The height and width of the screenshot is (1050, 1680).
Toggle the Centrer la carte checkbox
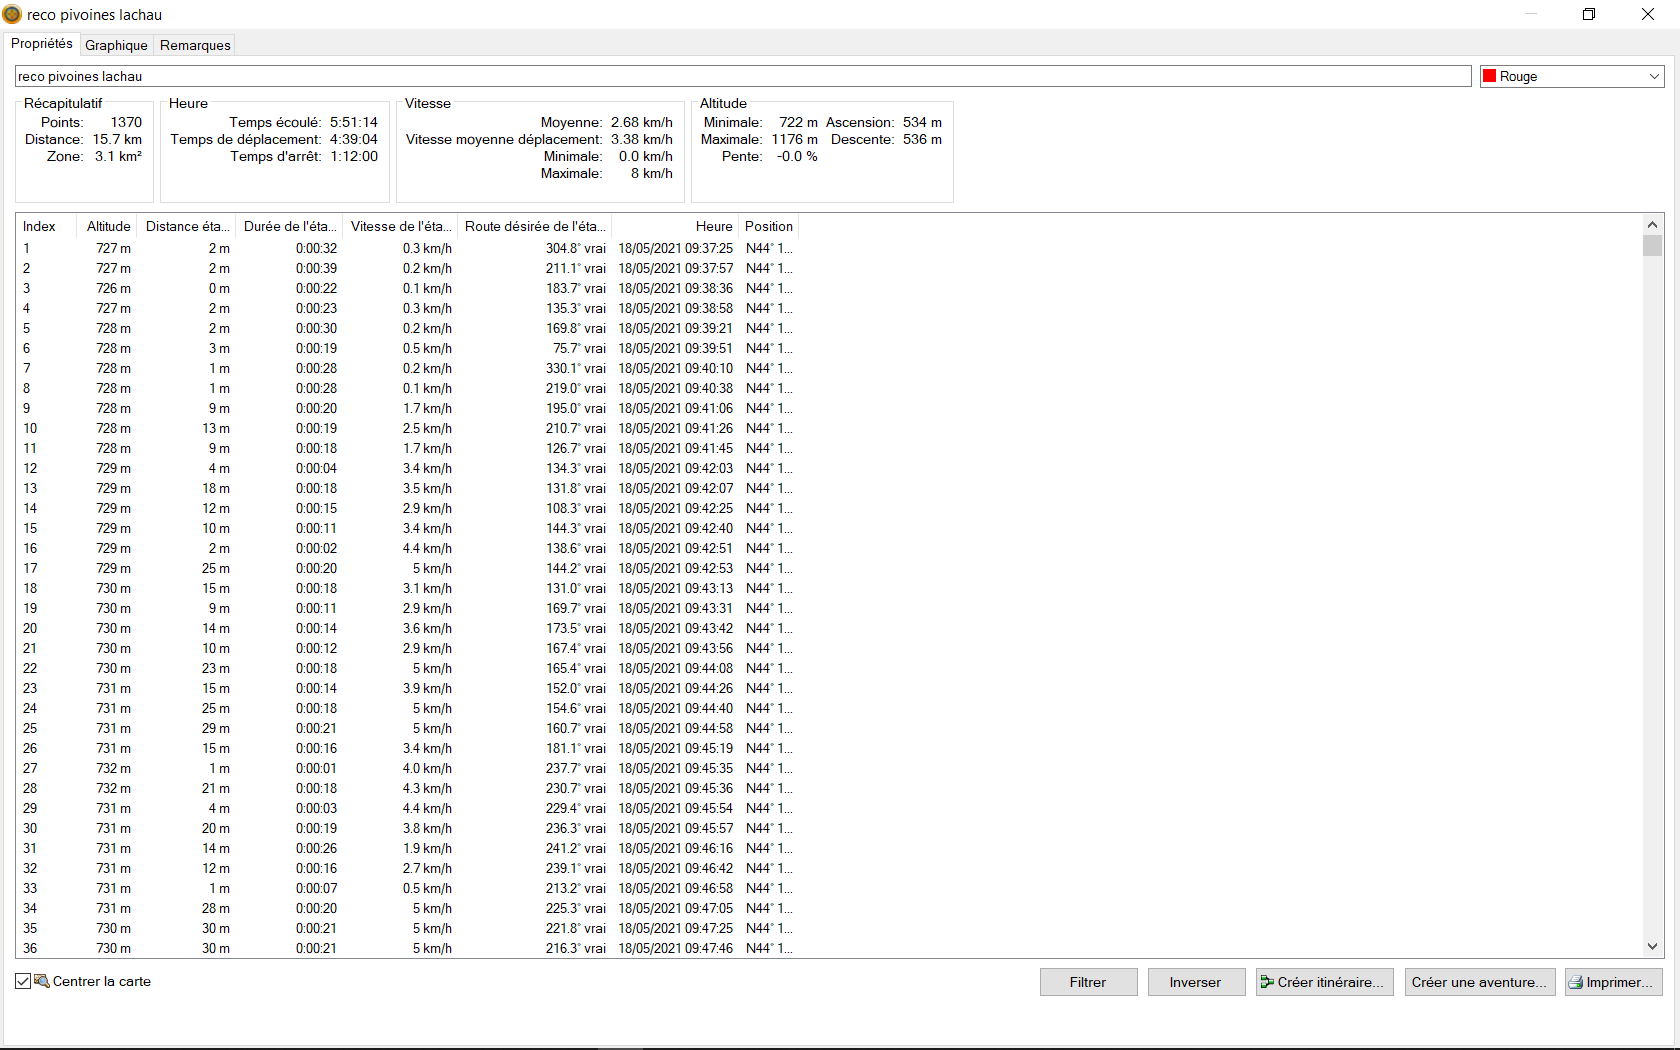click(x=23, y=981)
